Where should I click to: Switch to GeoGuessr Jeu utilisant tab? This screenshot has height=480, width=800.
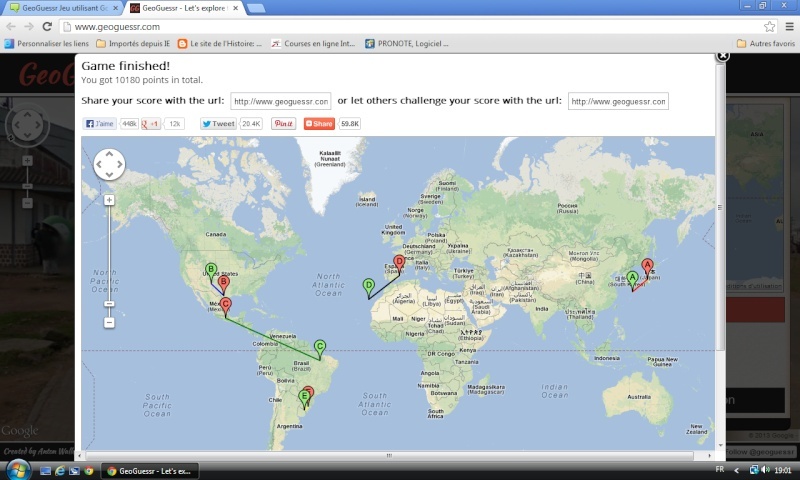click(63, 8)
